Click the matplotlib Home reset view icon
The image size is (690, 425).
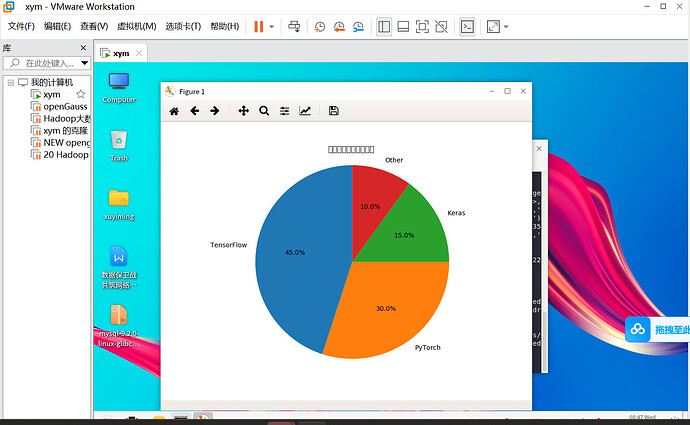tap(174, 111)
